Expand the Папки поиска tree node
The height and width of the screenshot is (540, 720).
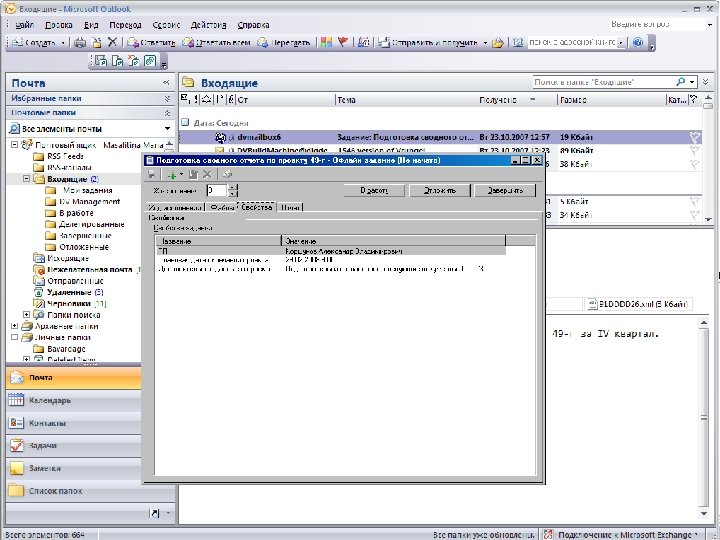click(x=27, y=315)
